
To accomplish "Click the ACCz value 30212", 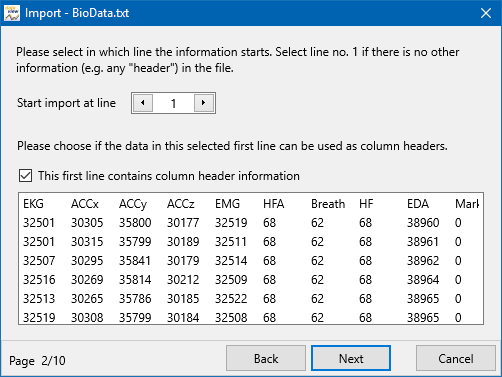I will pyautogui.click(x=183, y=279).
